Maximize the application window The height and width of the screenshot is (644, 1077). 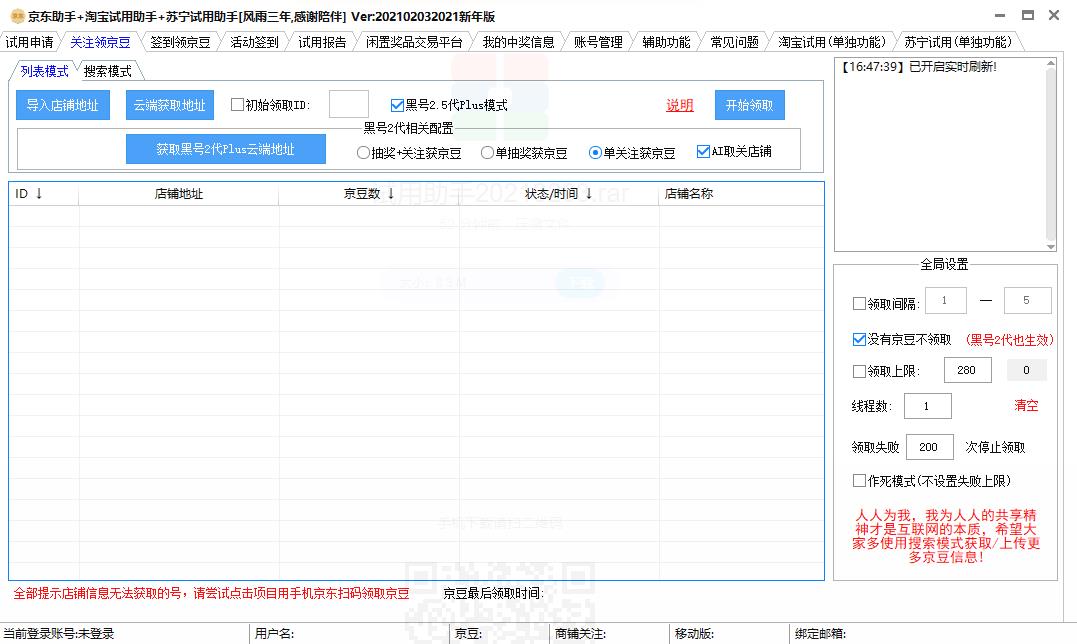coord(1028,15)
